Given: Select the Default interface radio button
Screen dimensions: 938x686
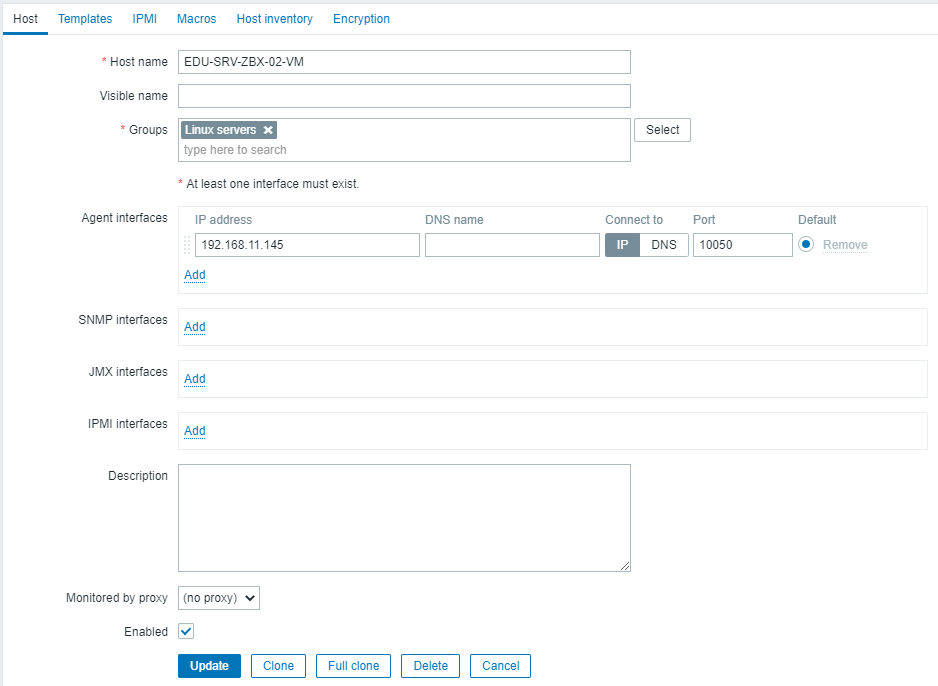Looking at the screenshot, I should tap(806, 245).
